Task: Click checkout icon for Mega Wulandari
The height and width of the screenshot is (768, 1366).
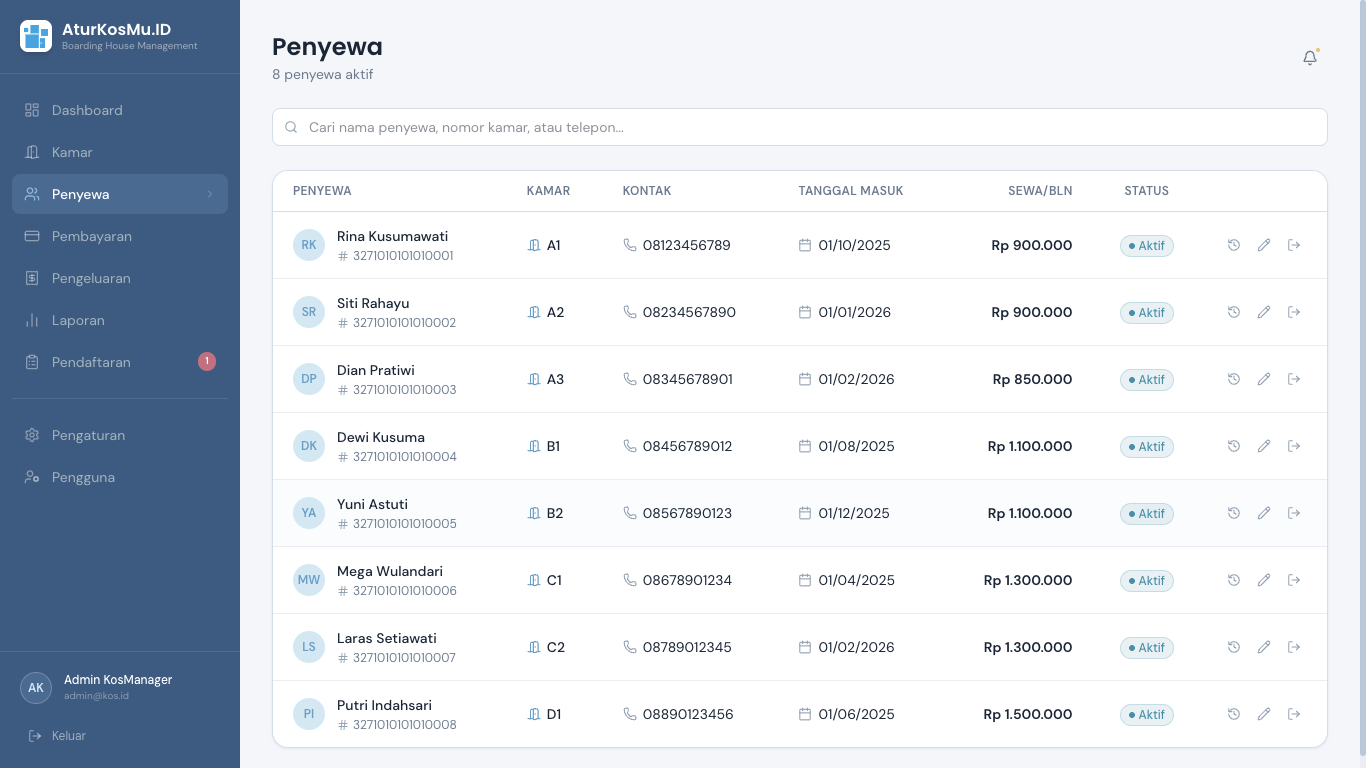Action: (1294, 580)
